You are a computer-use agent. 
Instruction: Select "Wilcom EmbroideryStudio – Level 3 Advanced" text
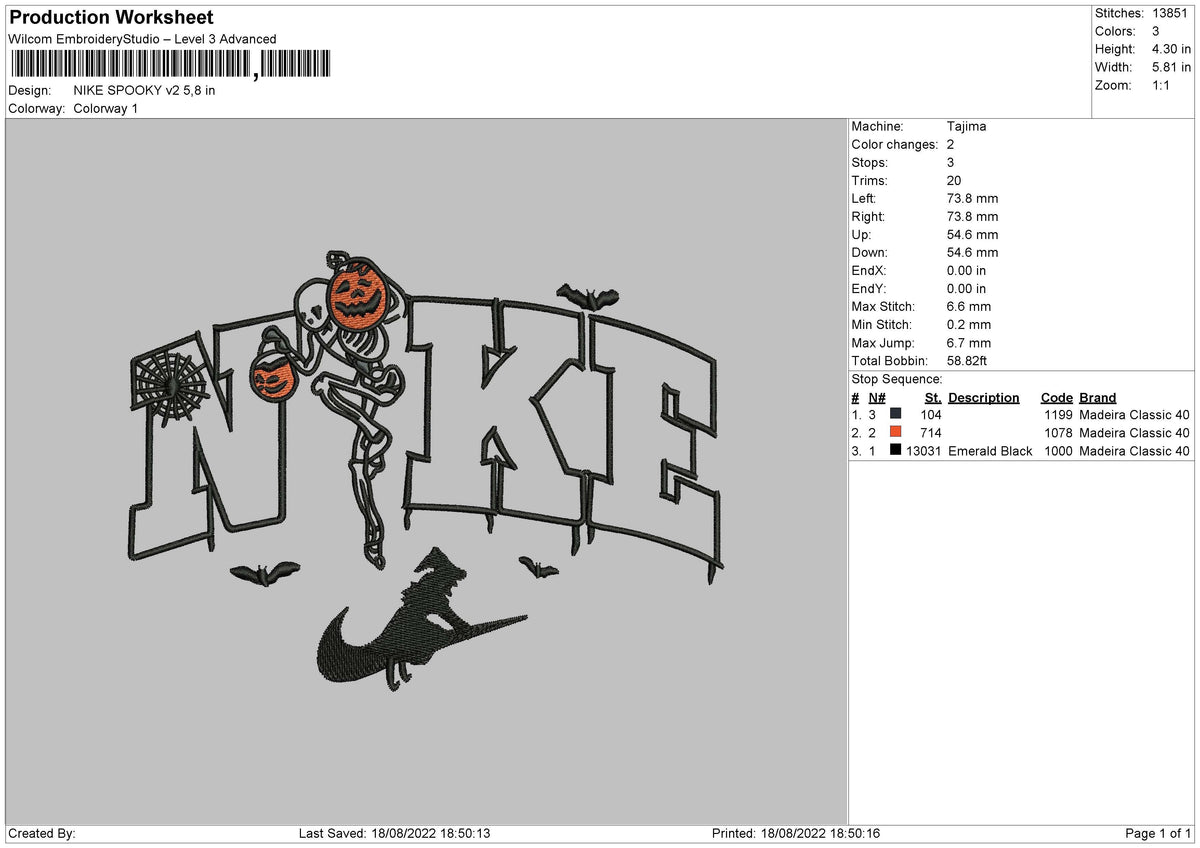(142, 39)
